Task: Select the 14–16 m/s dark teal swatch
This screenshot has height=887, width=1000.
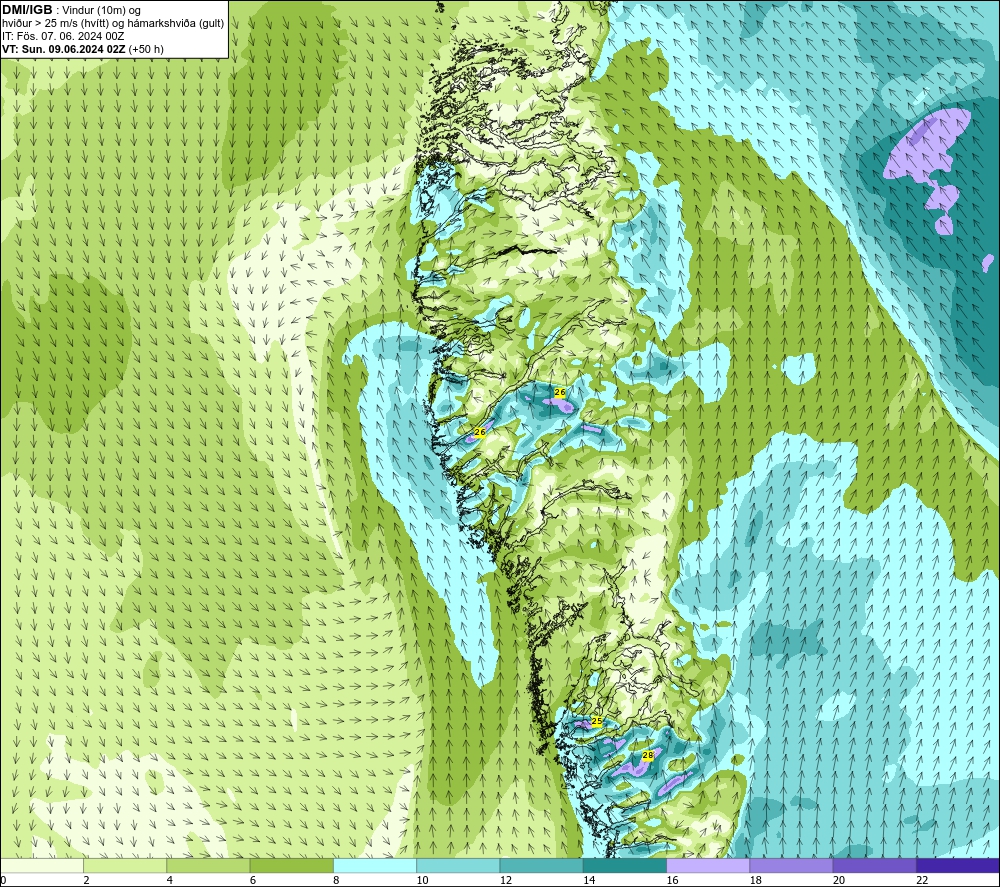Action: click(x=625, y=865)
